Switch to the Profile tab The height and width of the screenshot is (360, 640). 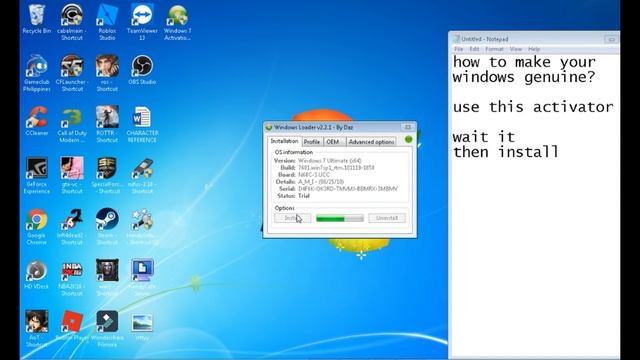click(x=312, y=142)
